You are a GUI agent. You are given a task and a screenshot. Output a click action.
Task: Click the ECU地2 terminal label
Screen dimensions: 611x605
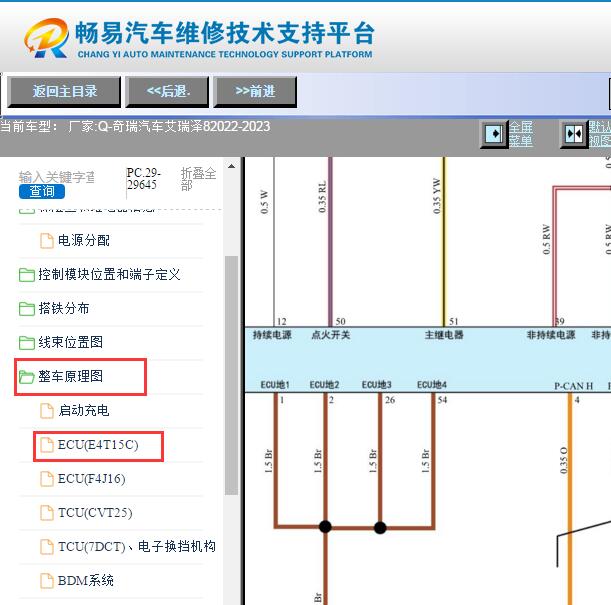point(324,385)
